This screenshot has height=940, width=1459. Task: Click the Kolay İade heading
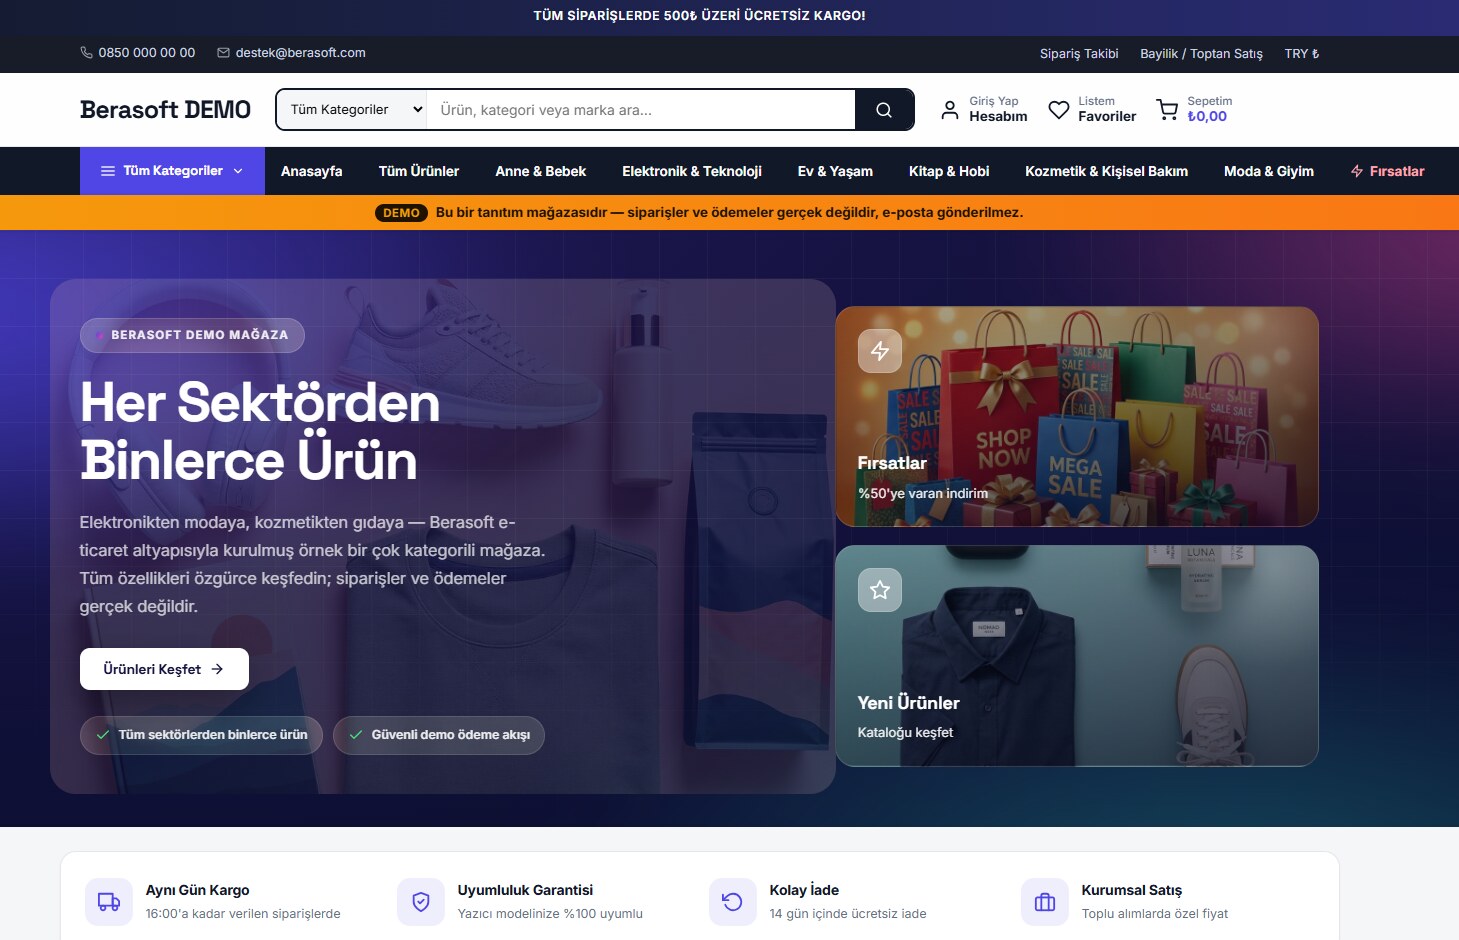[x=804, y=890]
